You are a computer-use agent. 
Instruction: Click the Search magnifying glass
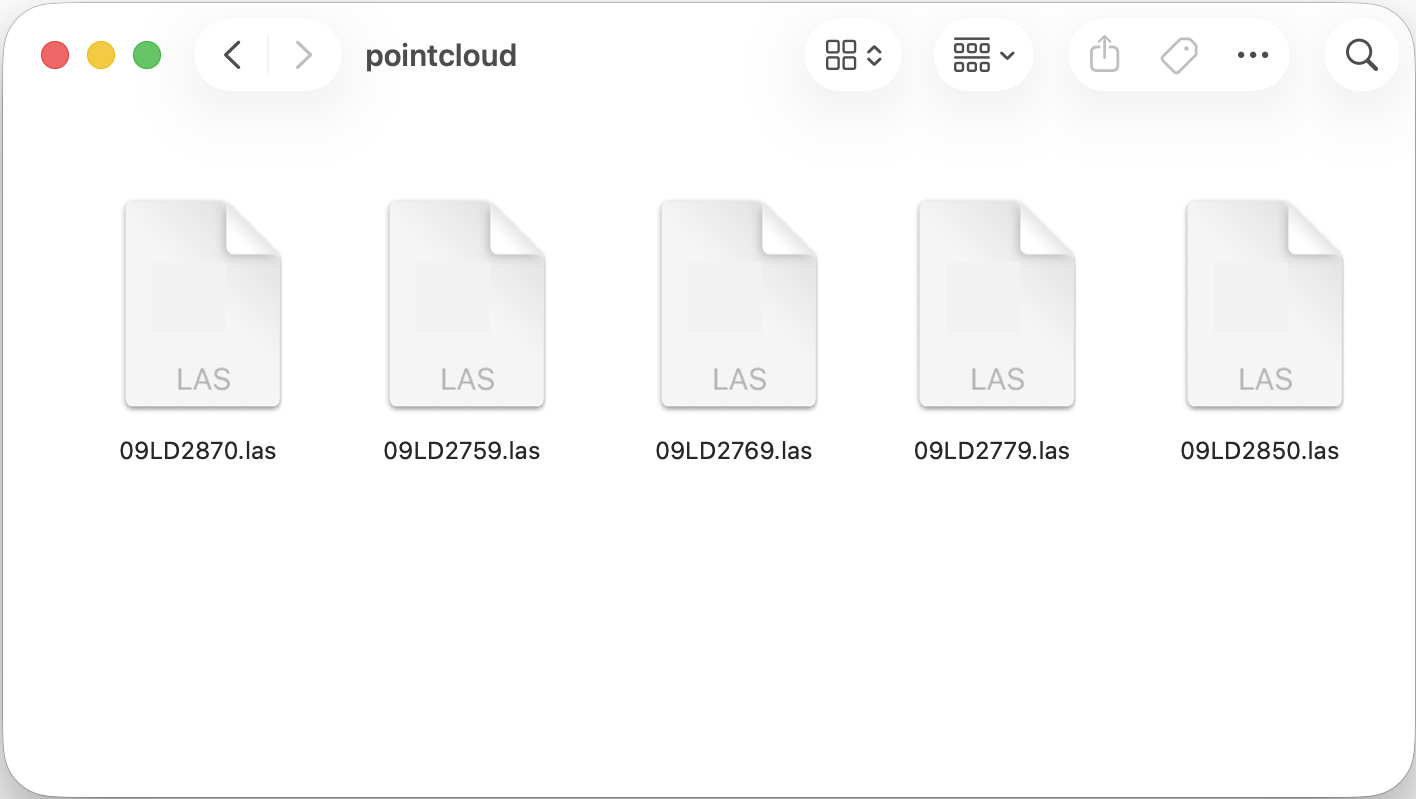click(x=1361, y=55)
